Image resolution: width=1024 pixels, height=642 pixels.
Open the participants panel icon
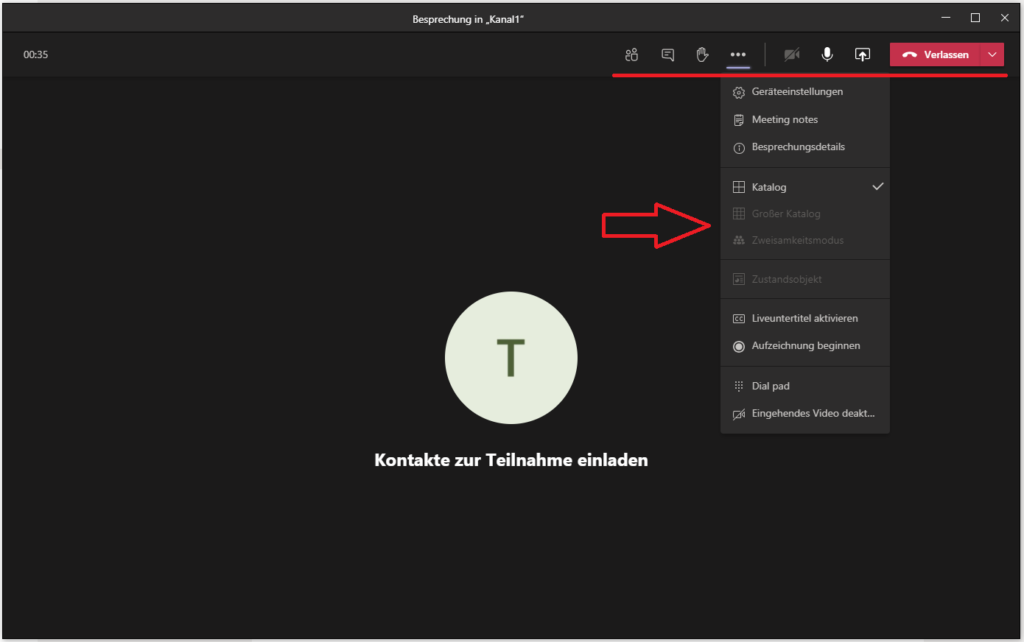tap(631, 55)
